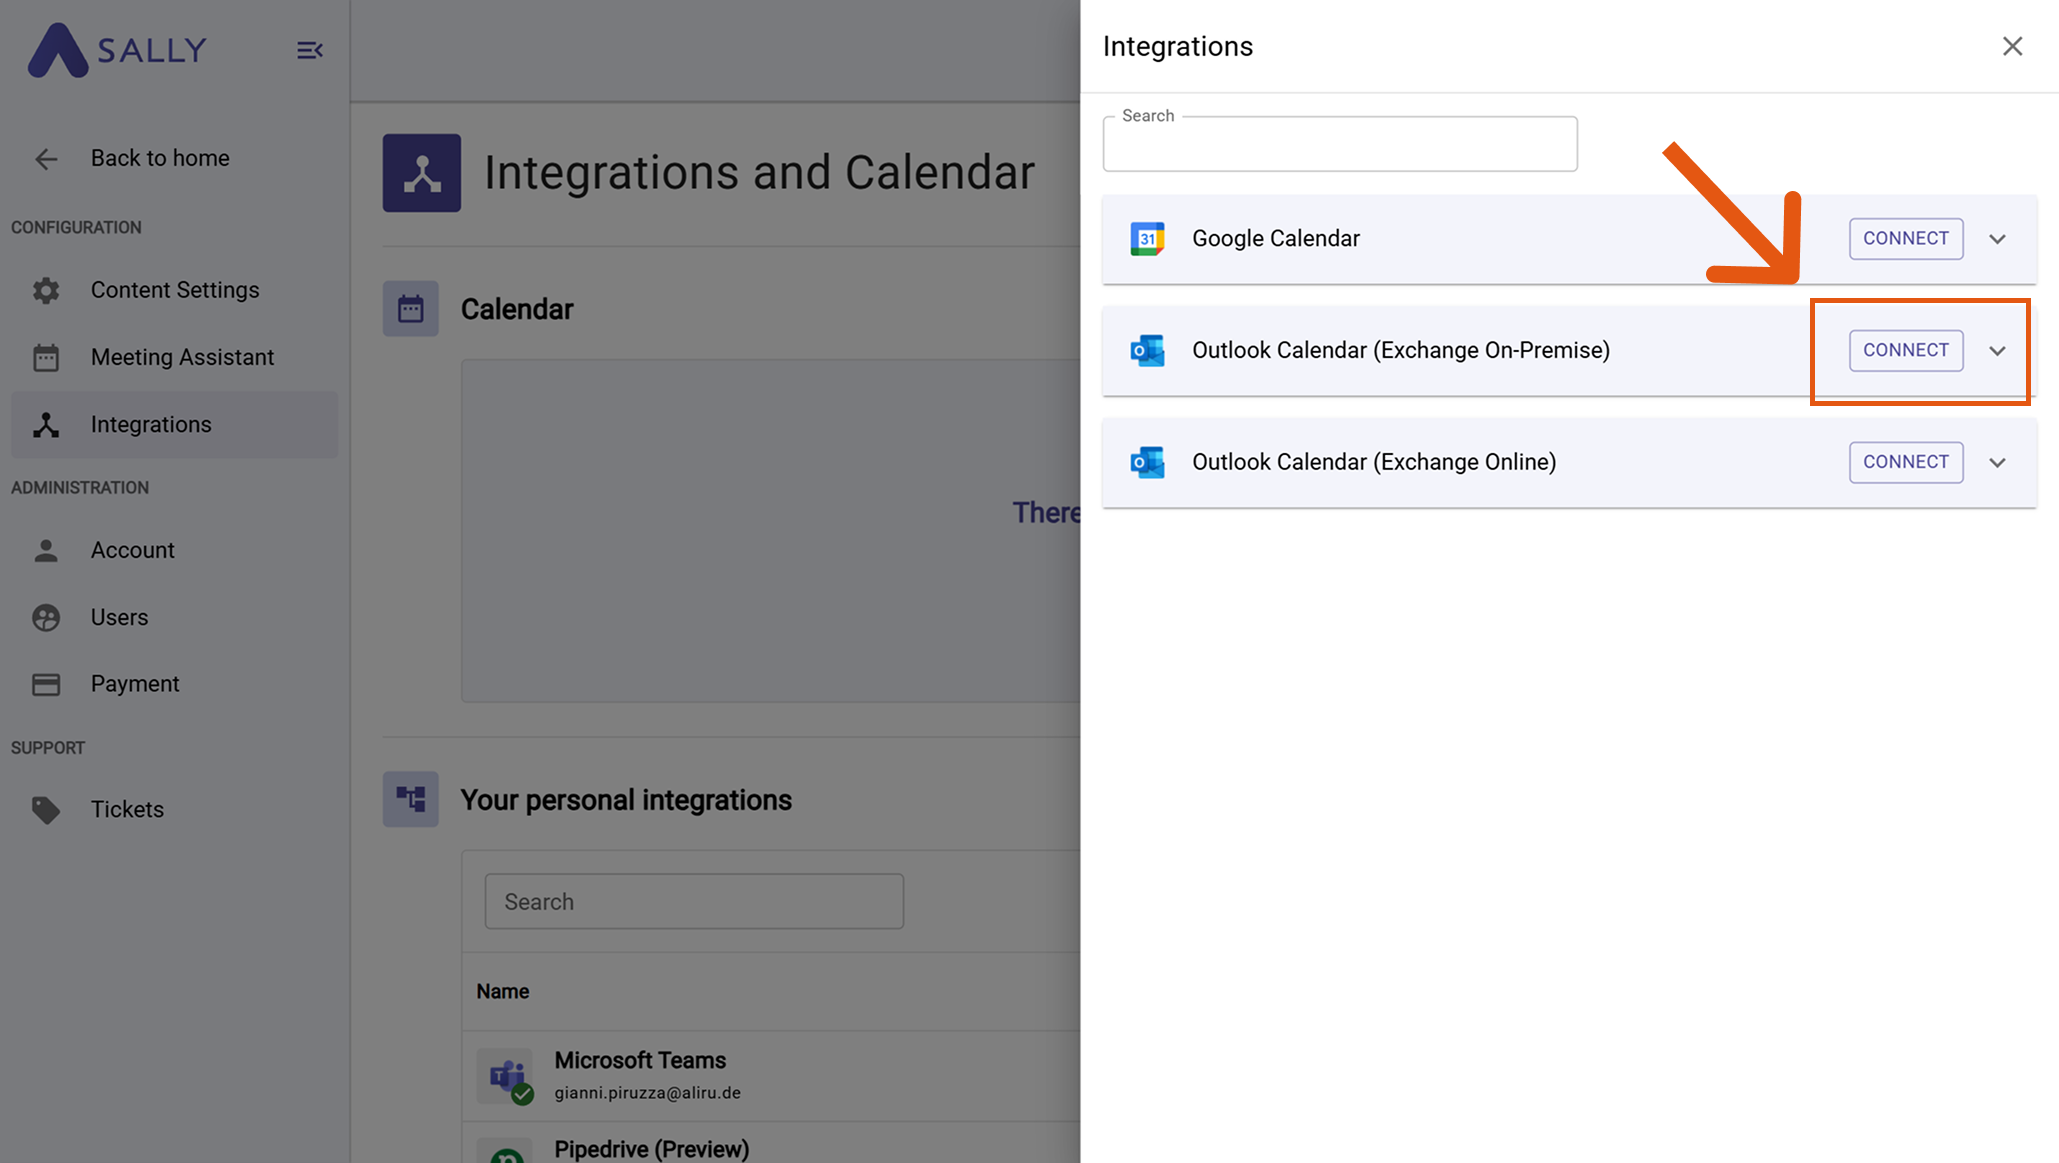Click the Calendar section icon
This screenshot has width=2059, height=1163.
tap(410, 309)
